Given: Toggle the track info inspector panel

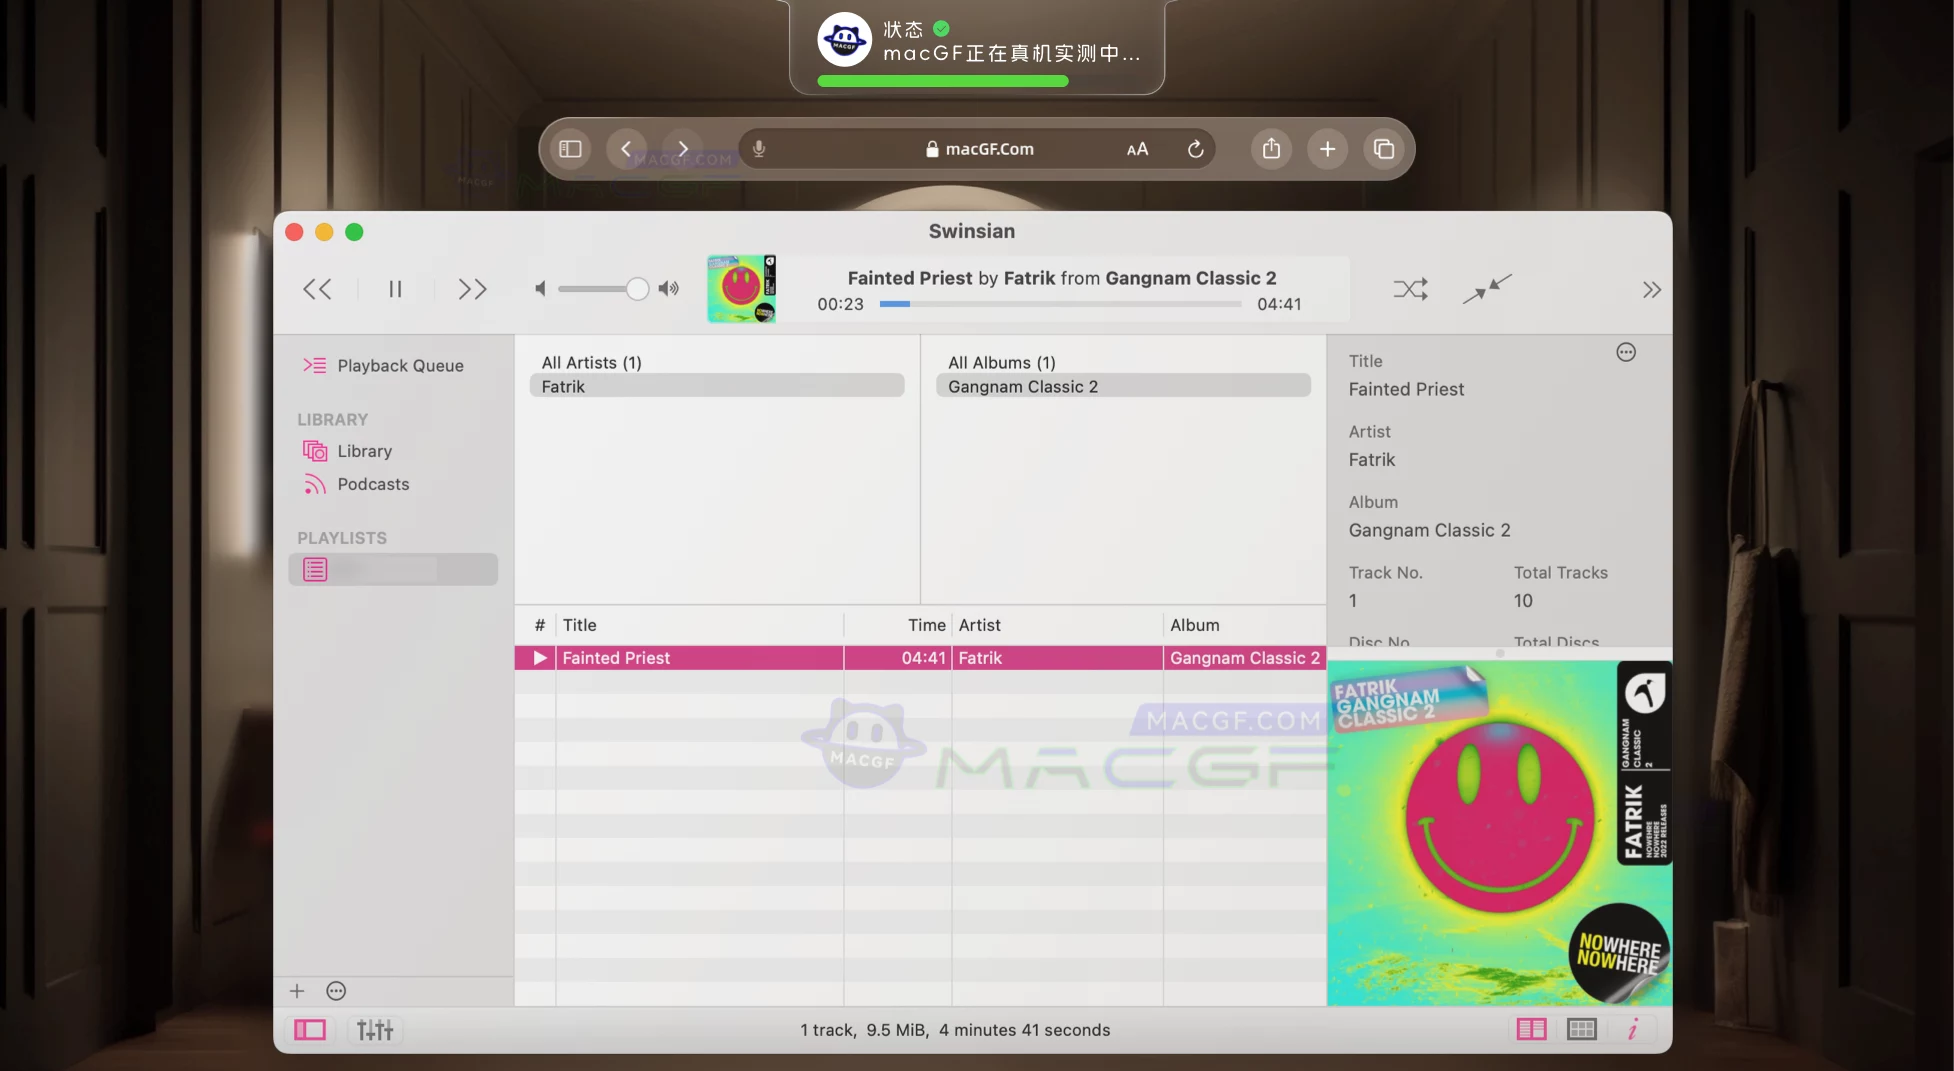Looking at the screenshot, I should [x=1632, y=1030].
